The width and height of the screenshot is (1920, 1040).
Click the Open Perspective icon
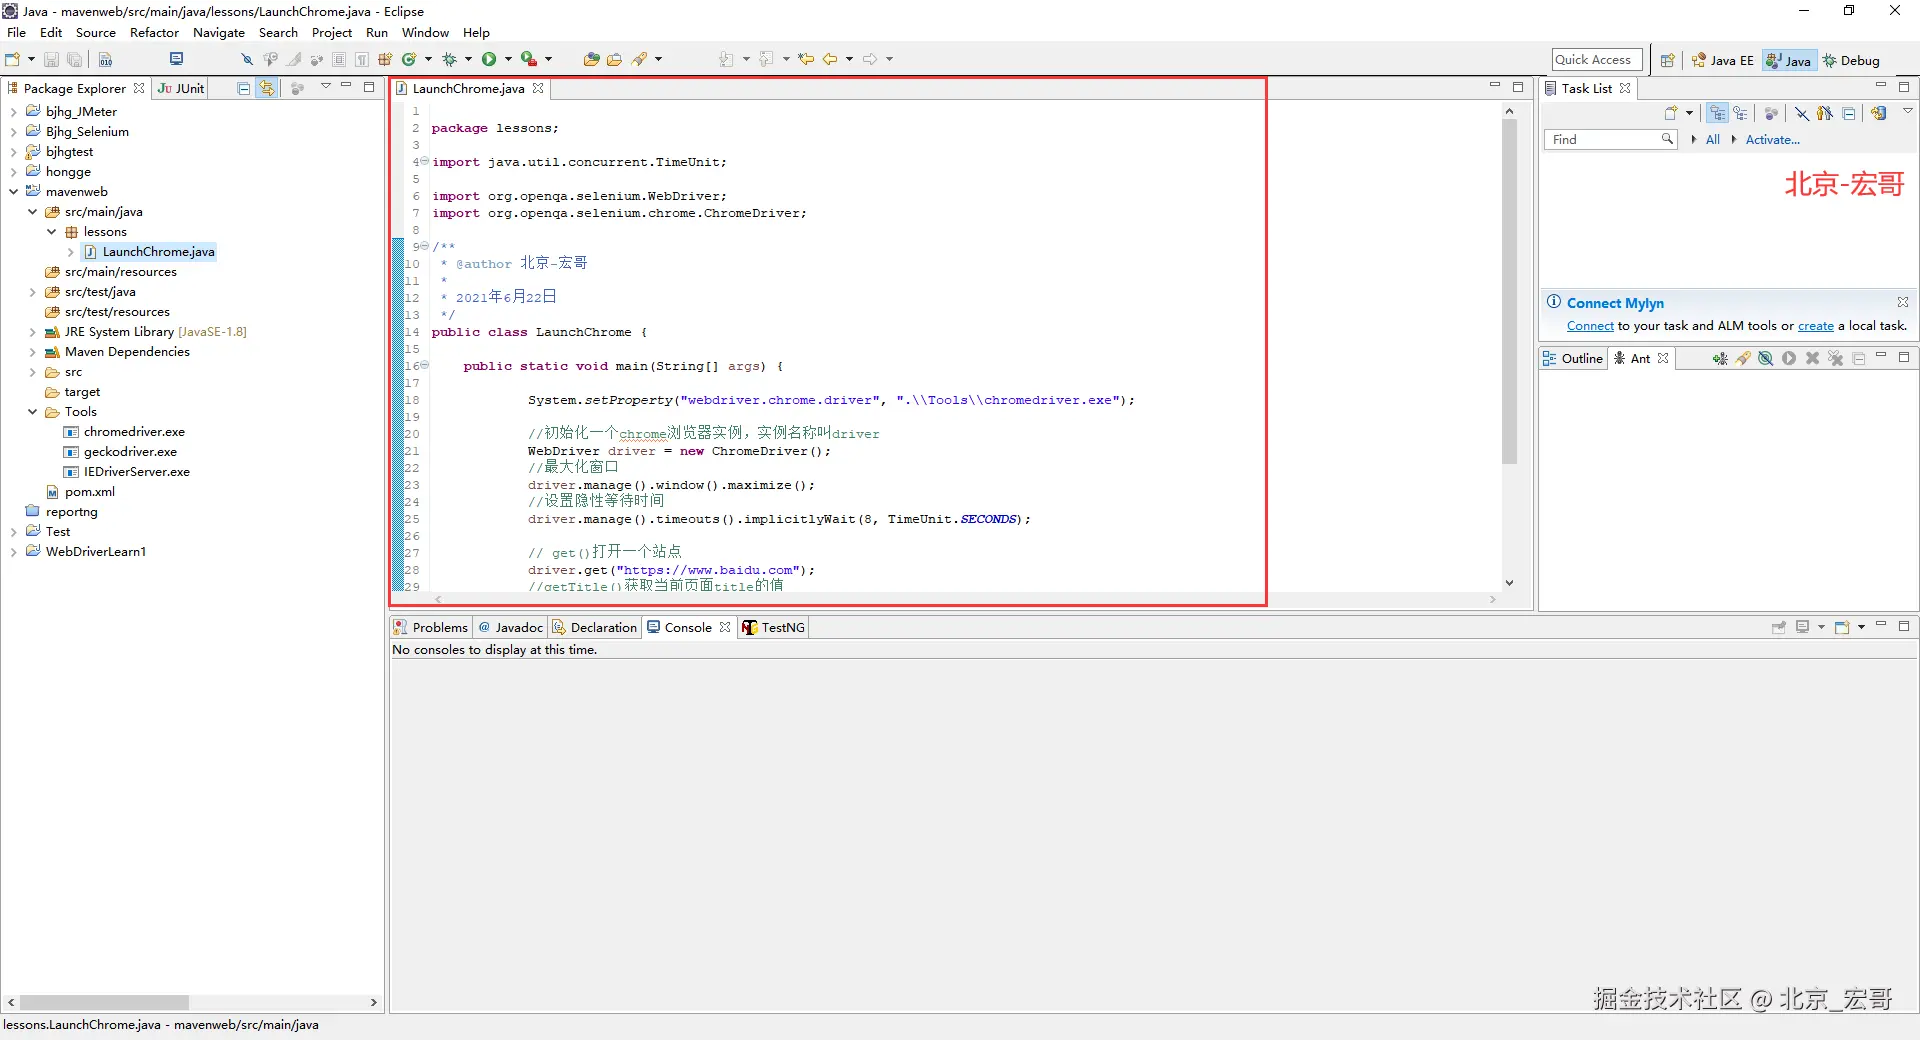click(x=1667, y=61)
